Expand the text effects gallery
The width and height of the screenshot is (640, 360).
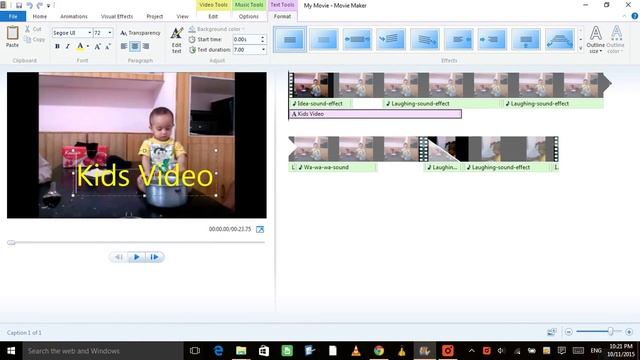click(580, 49)
